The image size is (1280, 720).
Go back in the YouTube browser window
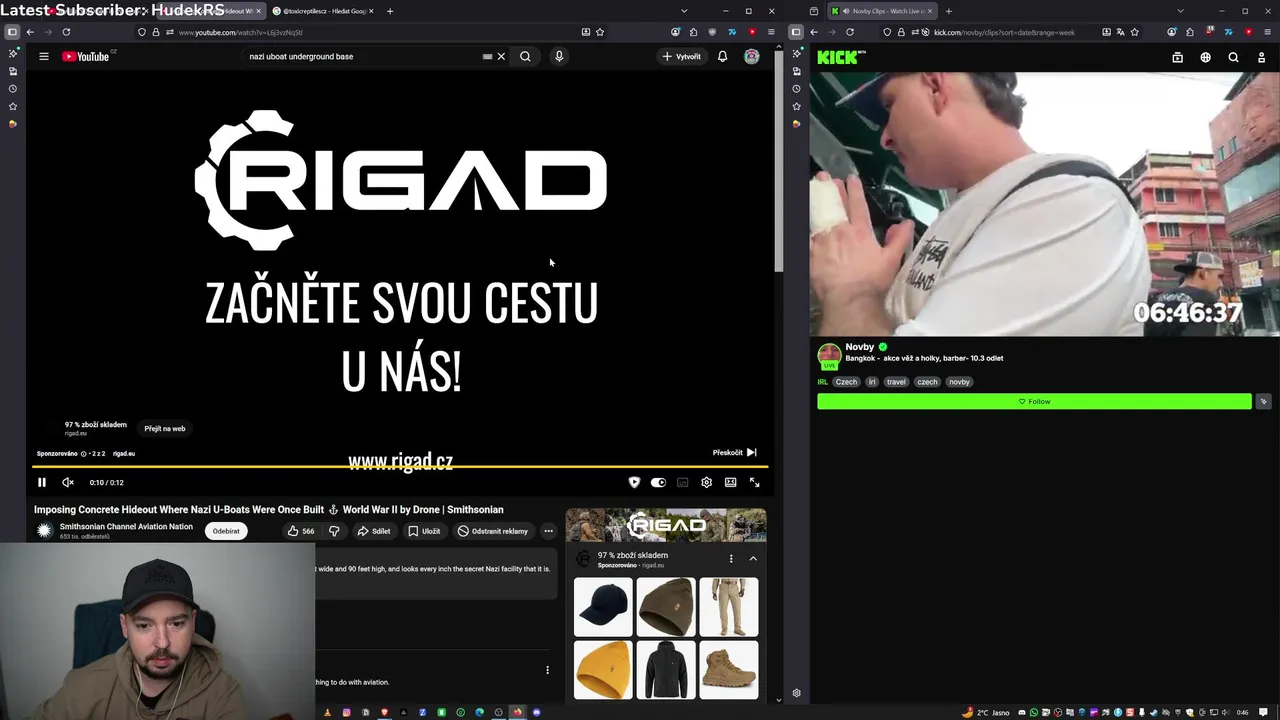(x=30, y=32)
